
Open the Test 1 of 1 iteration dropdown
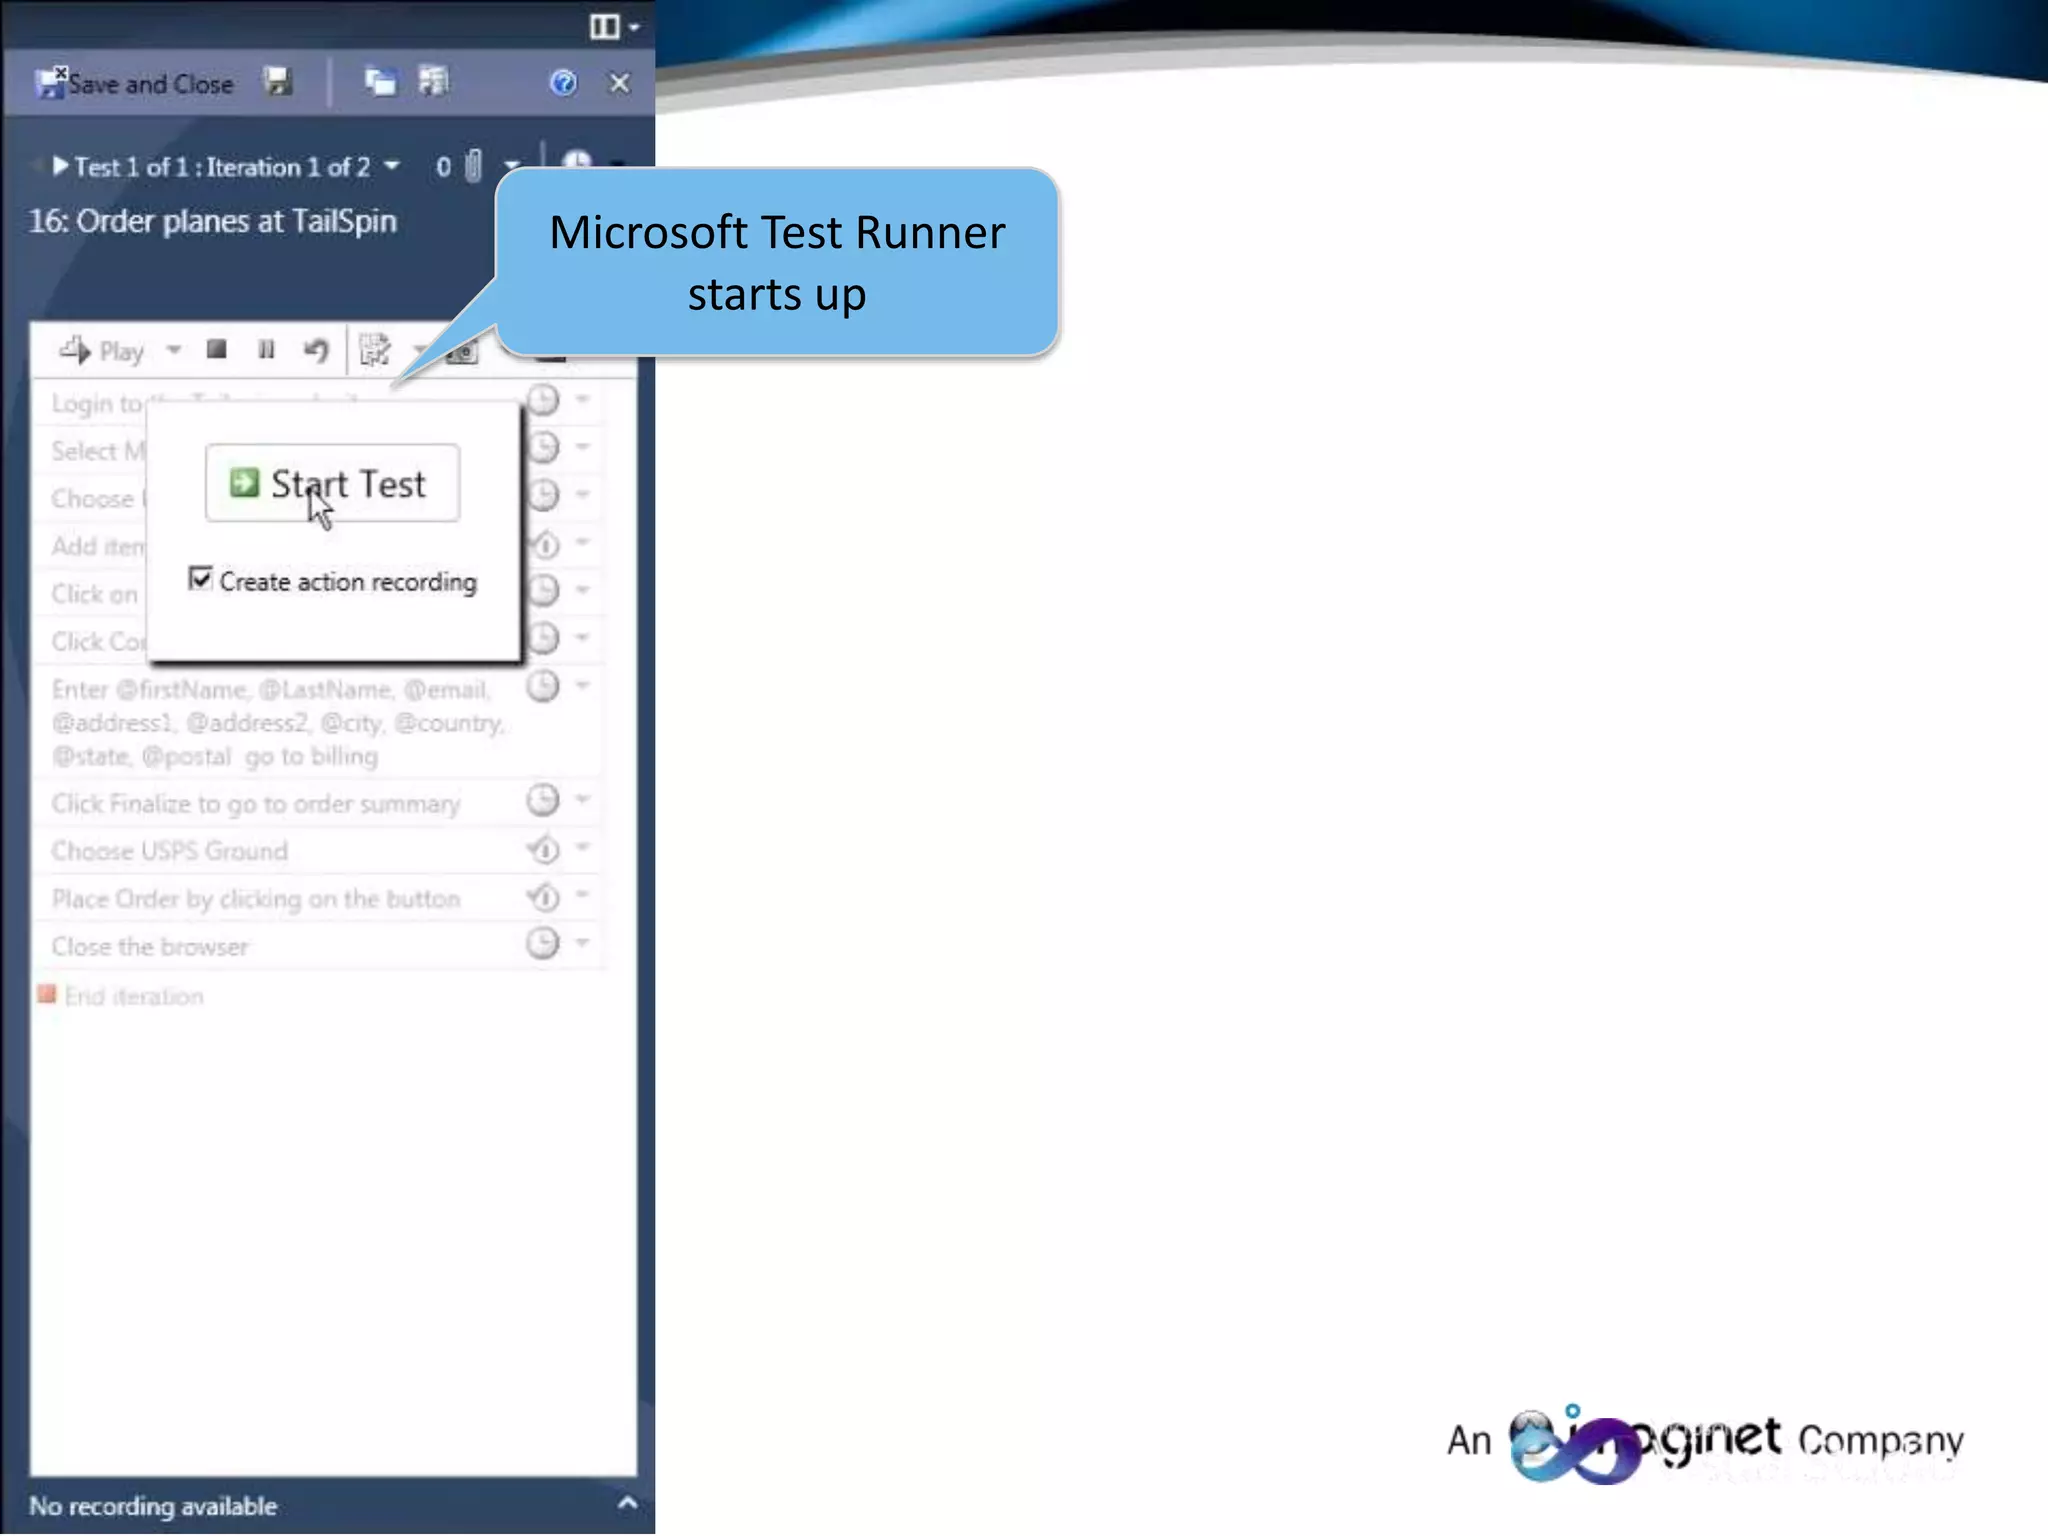point(392,166)
